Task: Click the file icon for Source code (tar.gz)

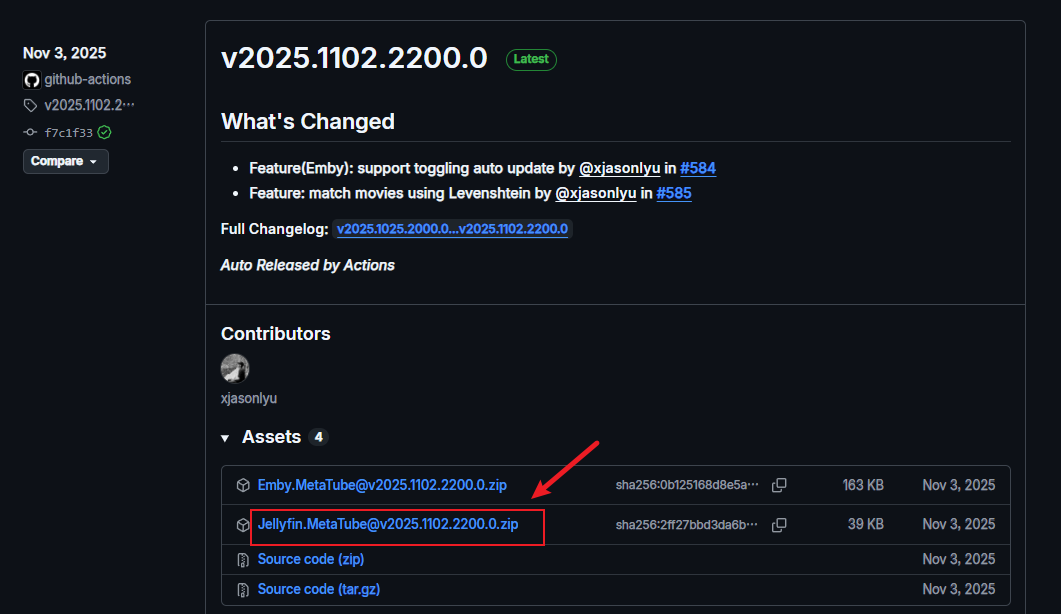Action: tap(243, 590)
